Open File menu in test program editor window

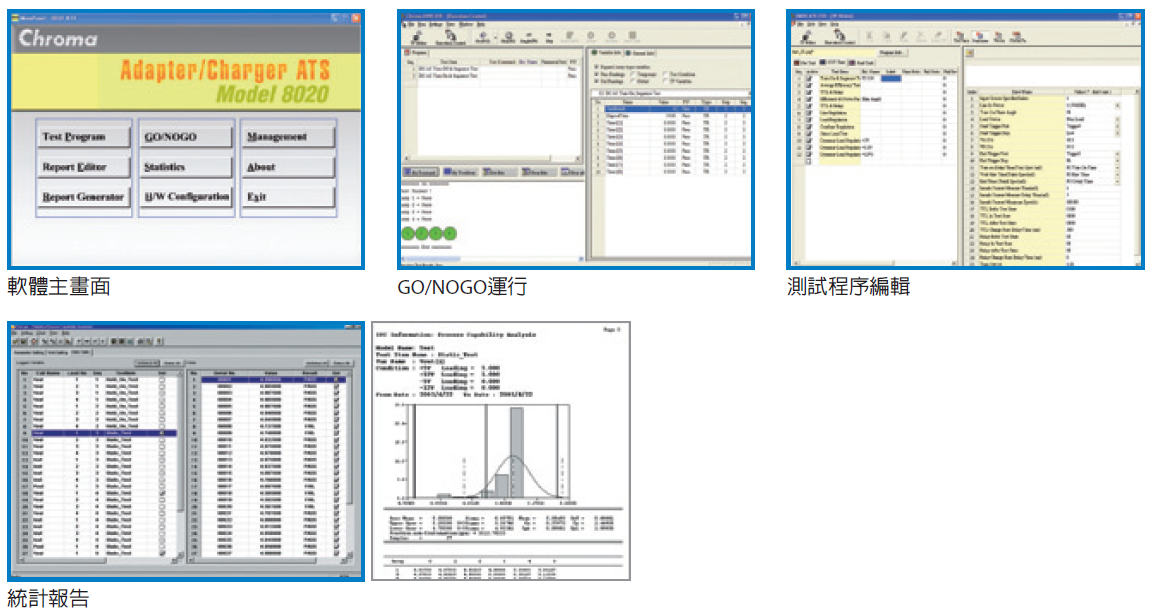click(x=801, y=24)
